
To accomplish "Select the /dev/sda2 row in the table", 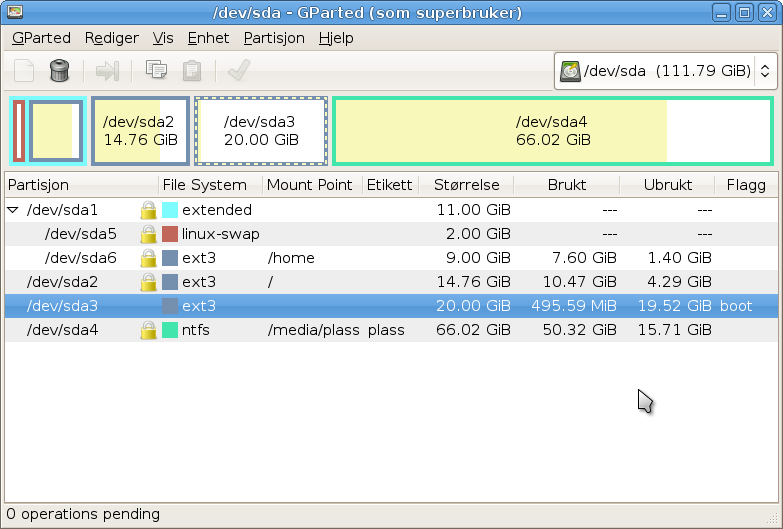I will click(392, 282).
